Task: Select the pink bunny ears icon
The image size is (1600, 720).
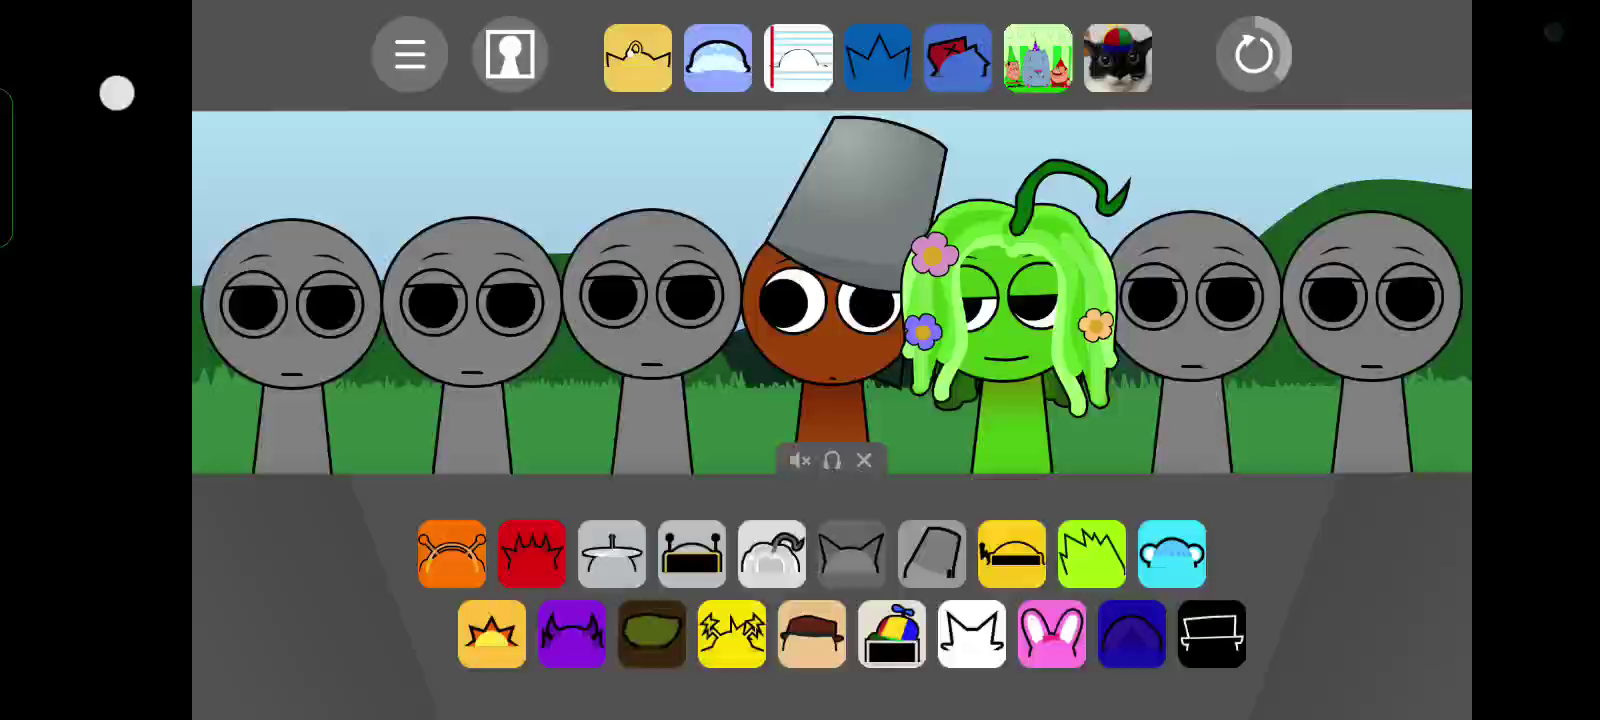Action: tap(1052, 634)
